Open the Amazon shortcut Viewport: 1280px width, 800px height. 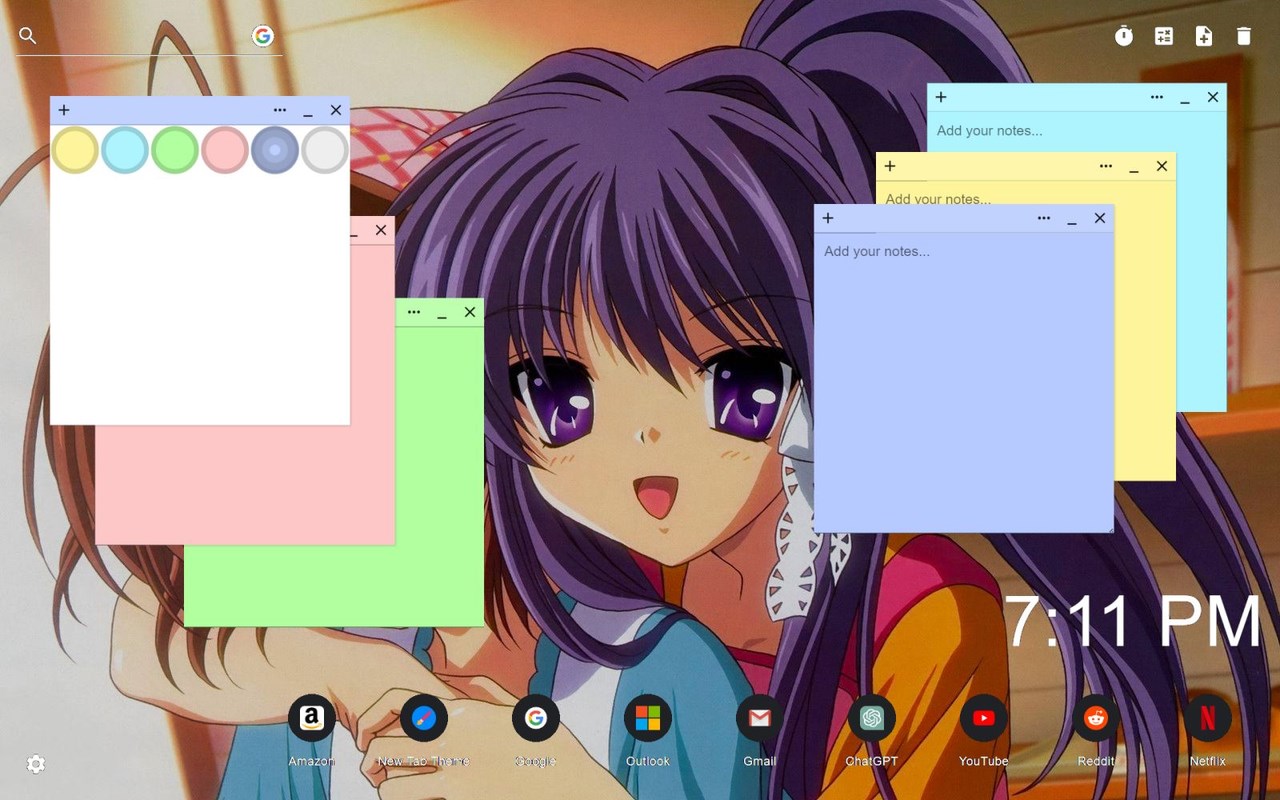[x=312, y=718]
